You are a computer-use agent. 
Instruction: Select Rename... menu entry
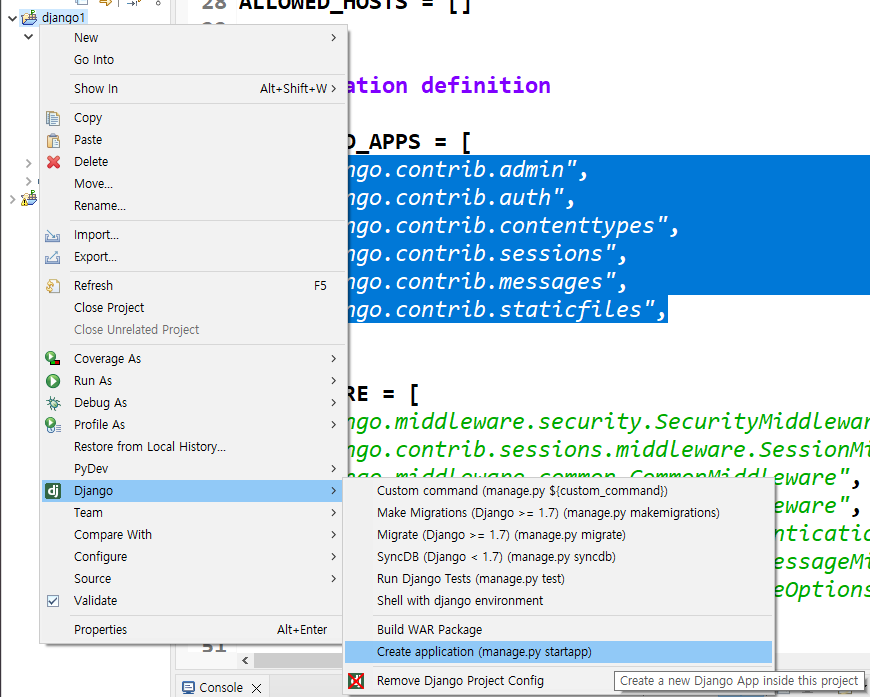pyautogui.click(x=192, y=206)
